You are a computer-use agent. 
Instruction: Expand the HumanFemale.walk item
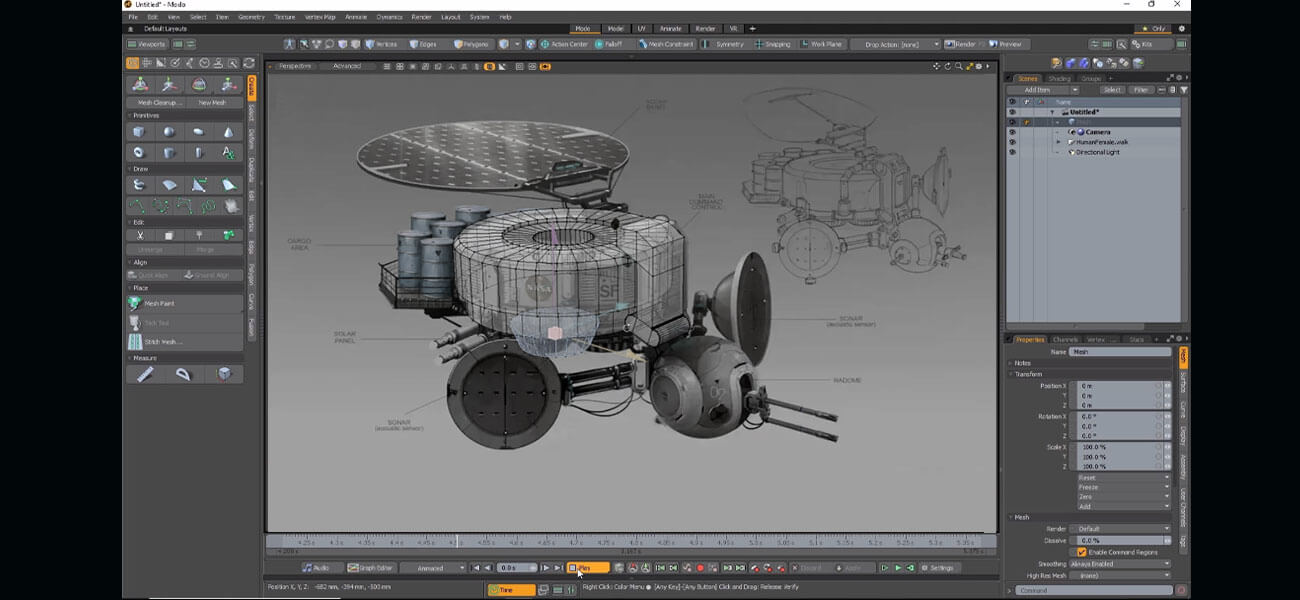tap(1058, 142)
